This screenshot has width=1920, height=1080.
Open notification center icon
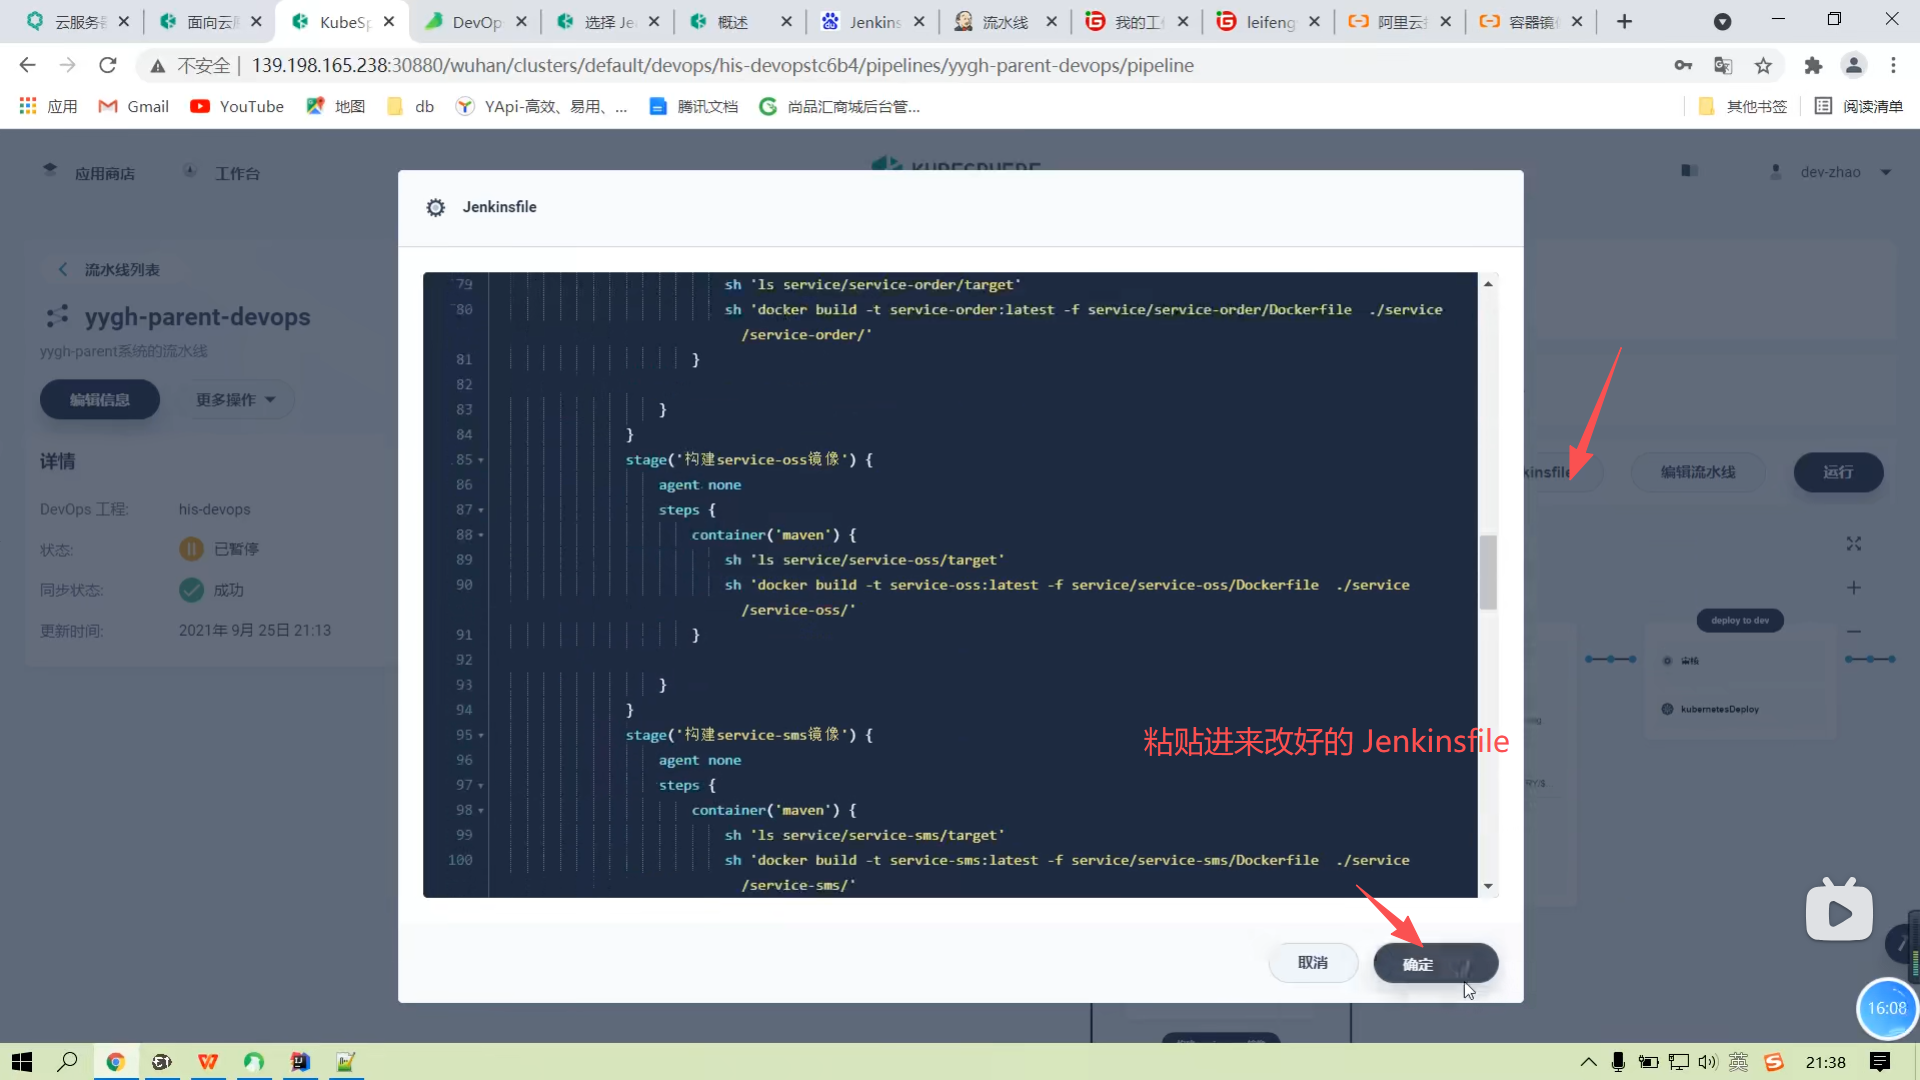pos(1880,1062)
